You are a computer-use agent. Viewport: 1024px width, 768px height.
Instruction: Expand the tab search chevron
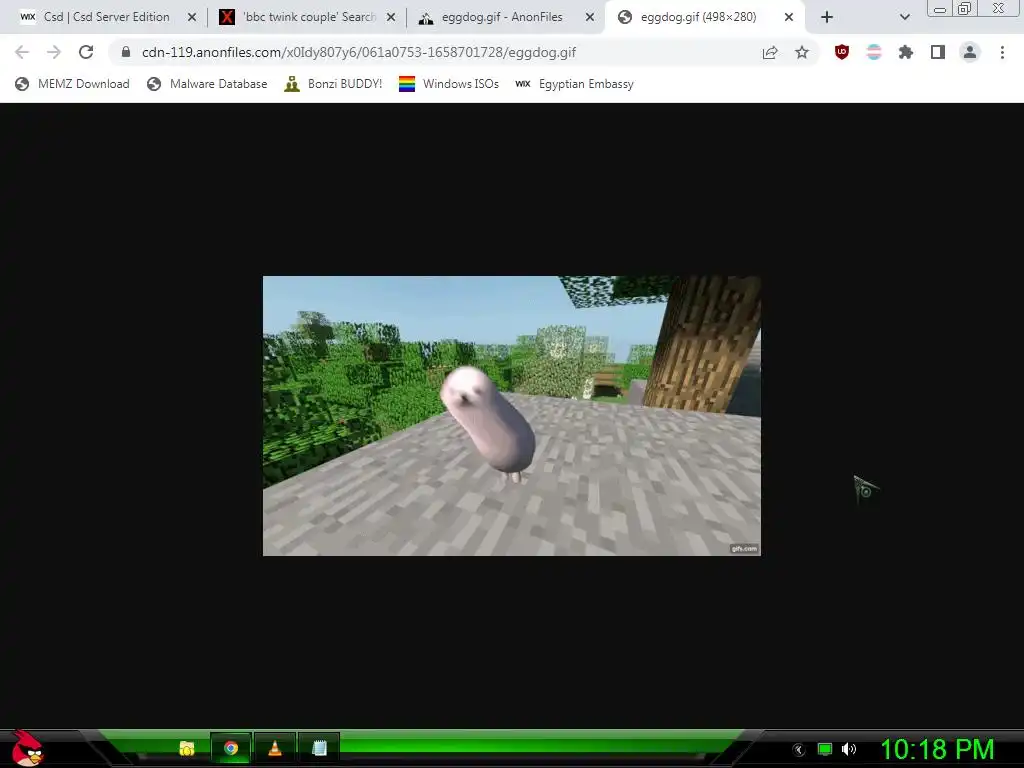click(x=904, y=17)
